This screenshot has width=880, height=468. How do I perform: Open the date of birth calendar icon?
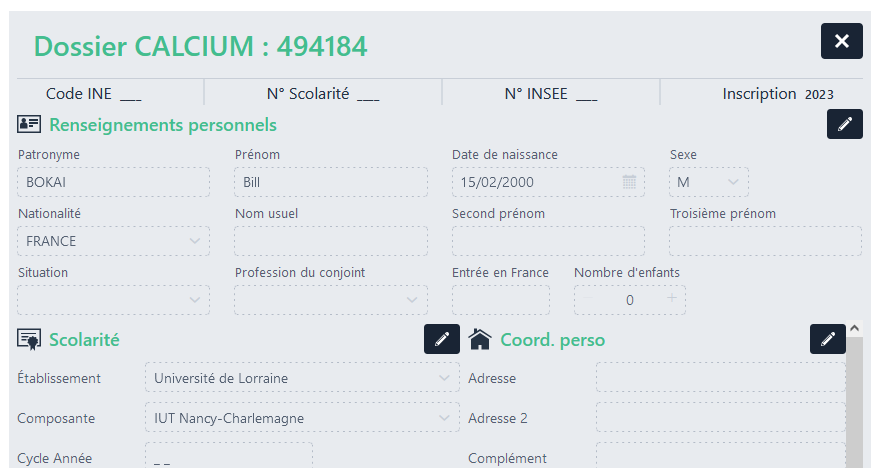coord(629,182)
